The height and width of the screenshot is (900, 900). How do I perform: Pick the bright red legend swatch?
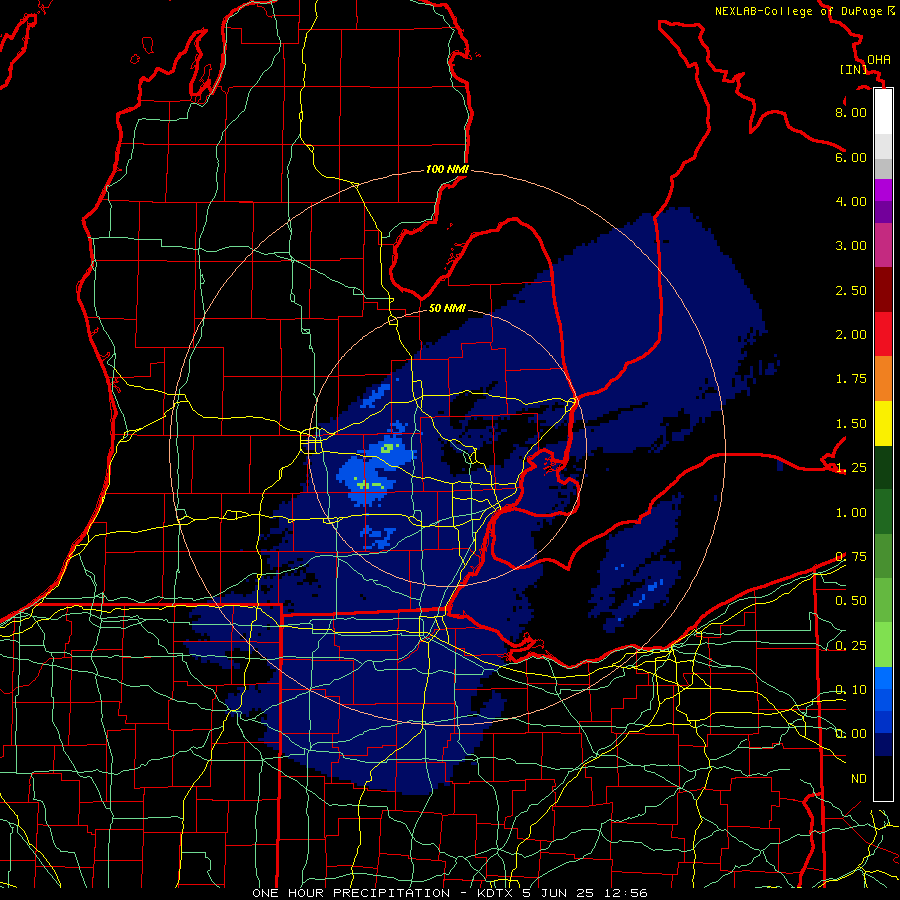883,334
